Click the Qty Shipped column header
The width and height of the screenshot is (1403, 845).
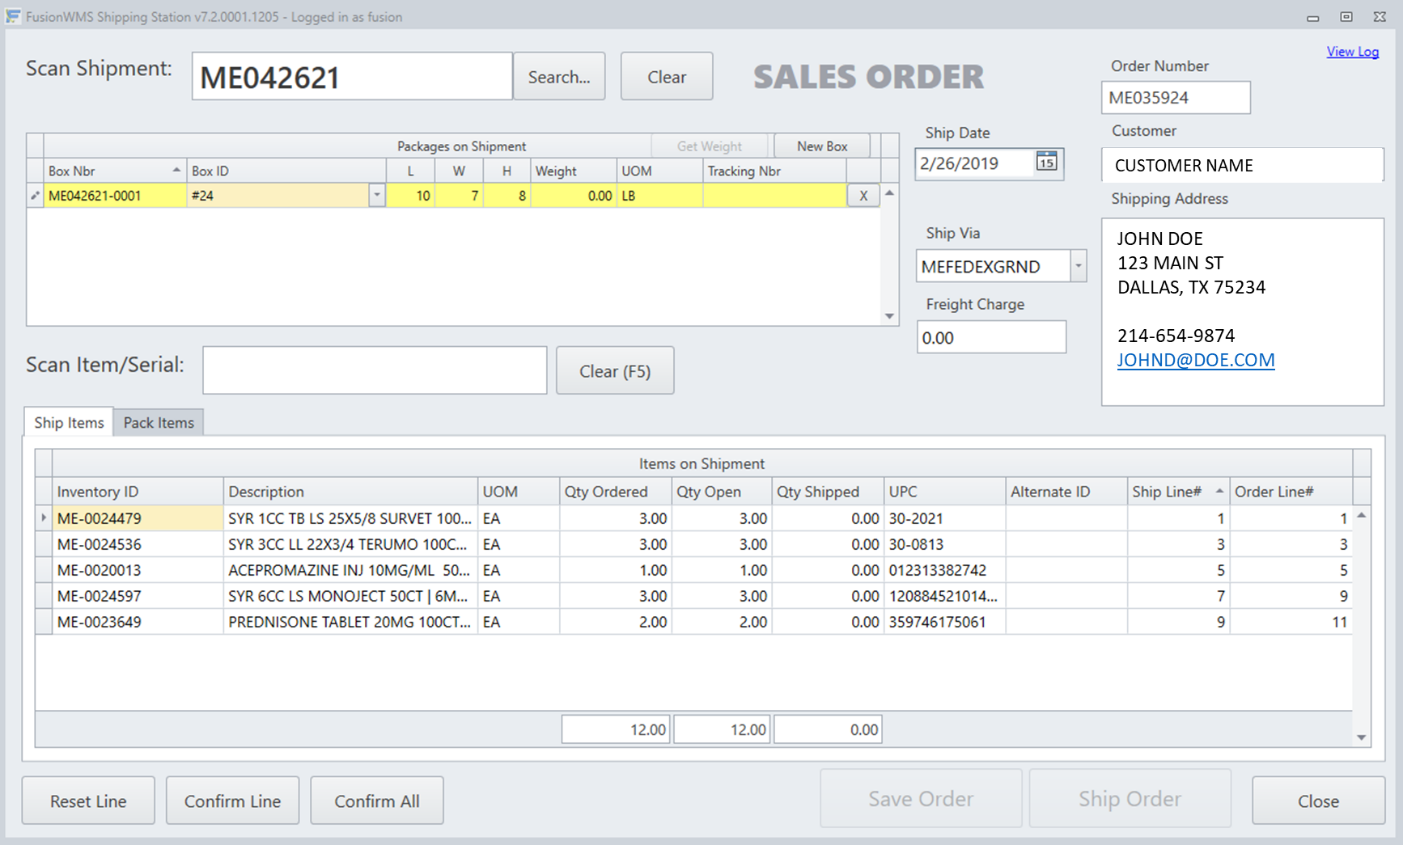pyautogui.click(x=828, y=491)
